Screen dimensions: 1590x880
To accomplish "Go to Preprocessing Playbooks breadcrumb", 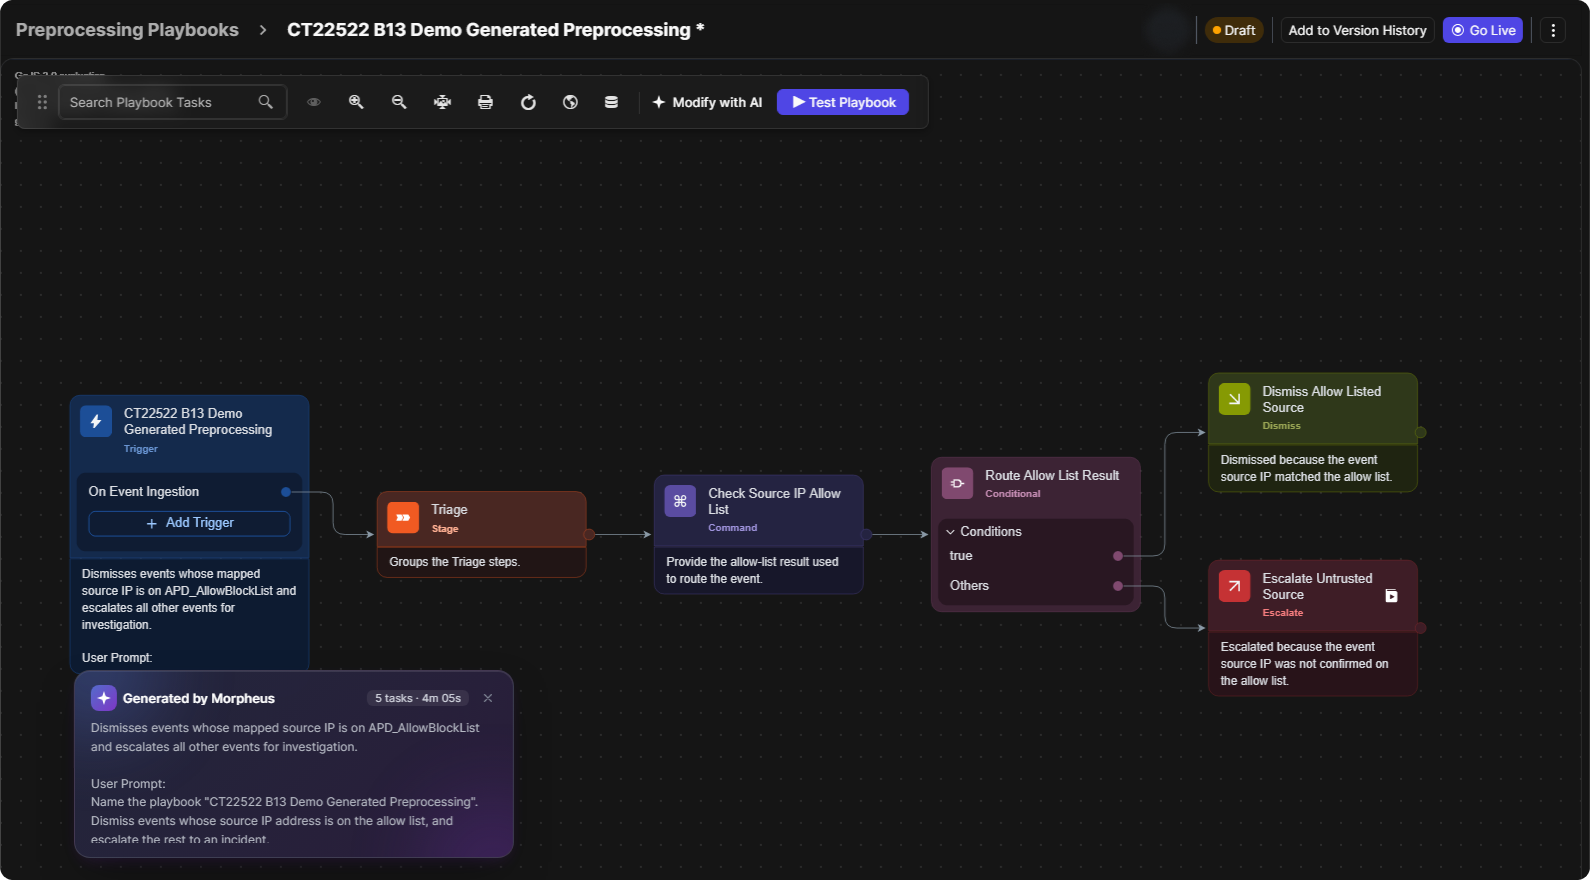I will pyautogui.click(x=127, y=30).
